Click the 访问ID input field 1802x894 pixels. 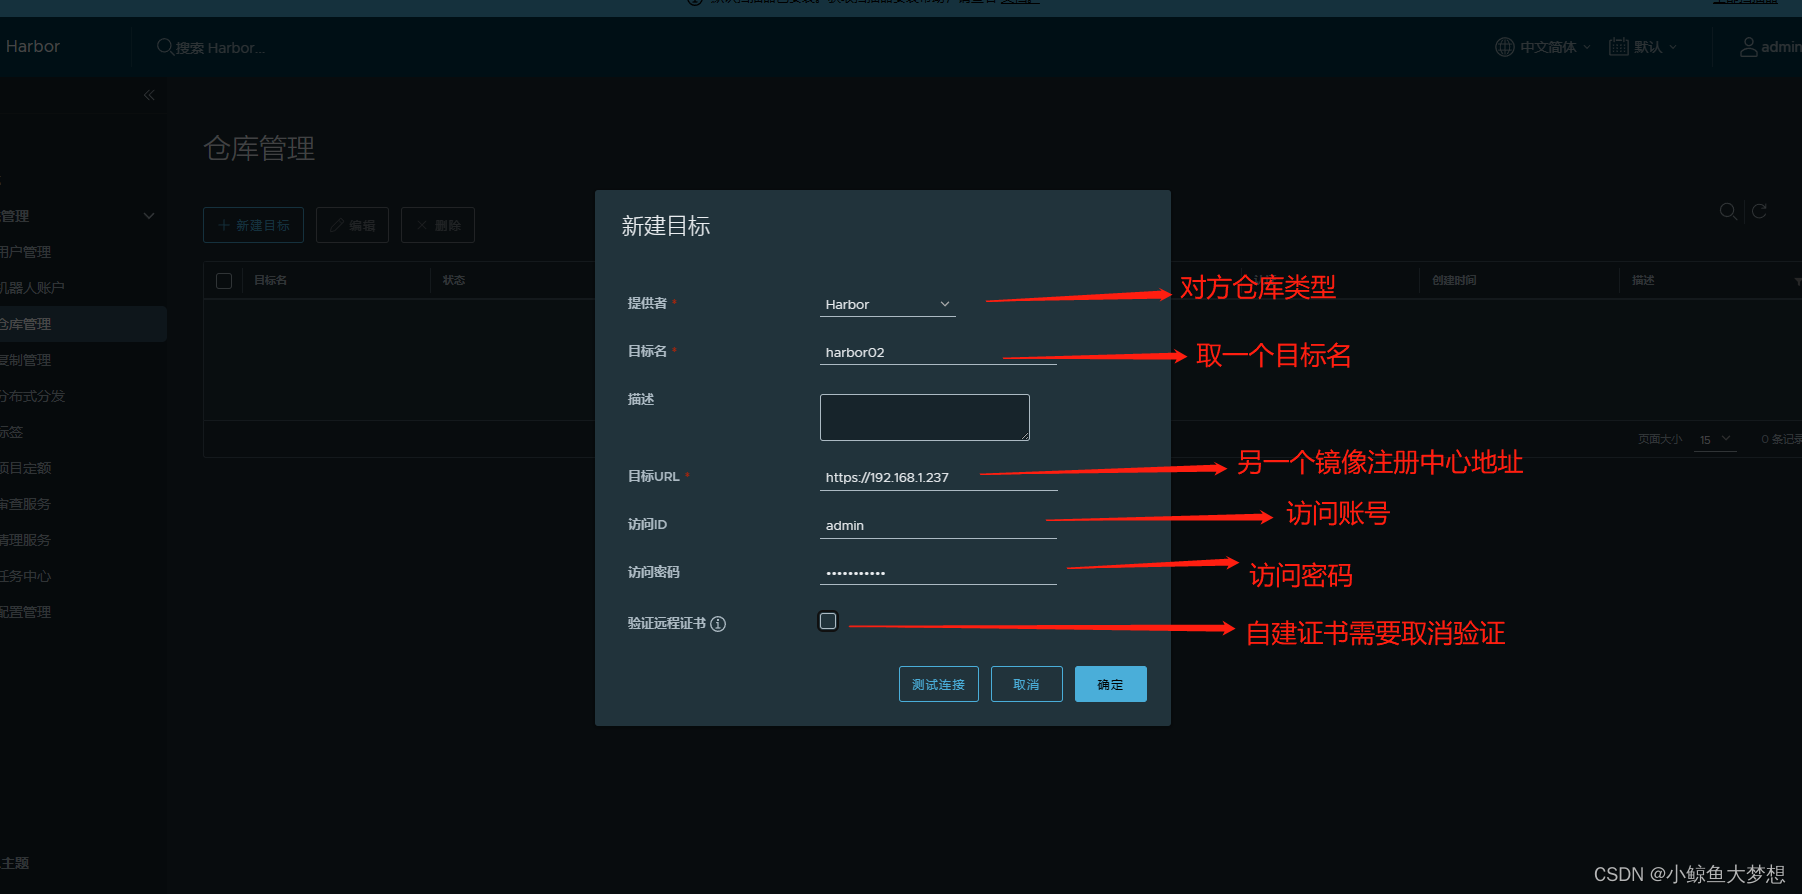point(938,525)
